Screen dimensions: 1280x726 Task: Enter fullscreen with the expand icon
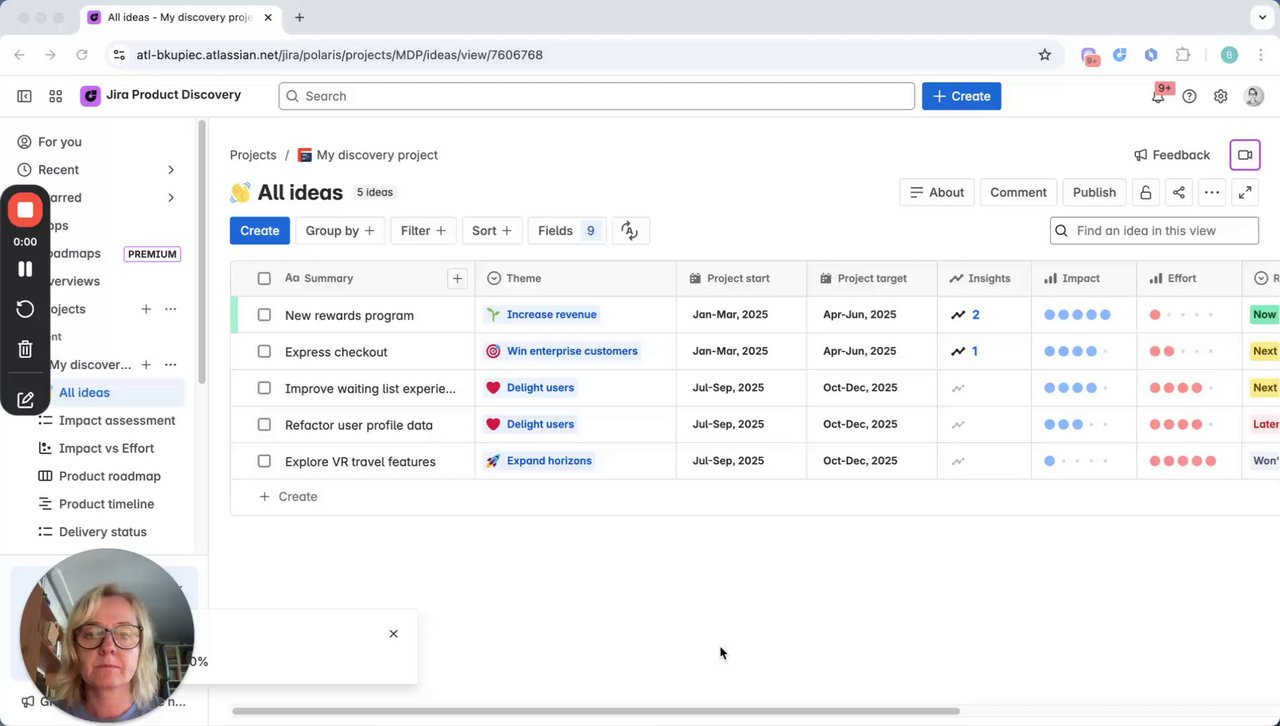pyautogui.click(x=1245, y=192)
